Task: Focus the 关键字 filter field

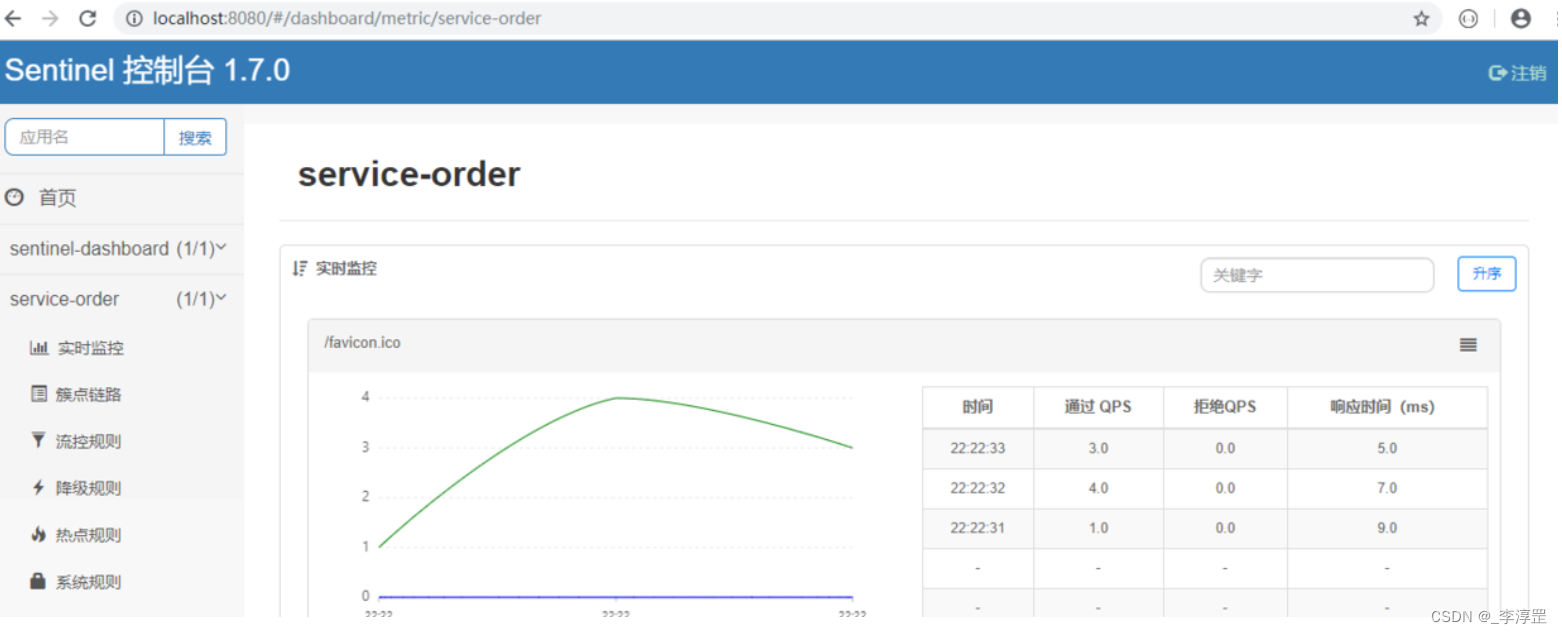Action: 1317,275
